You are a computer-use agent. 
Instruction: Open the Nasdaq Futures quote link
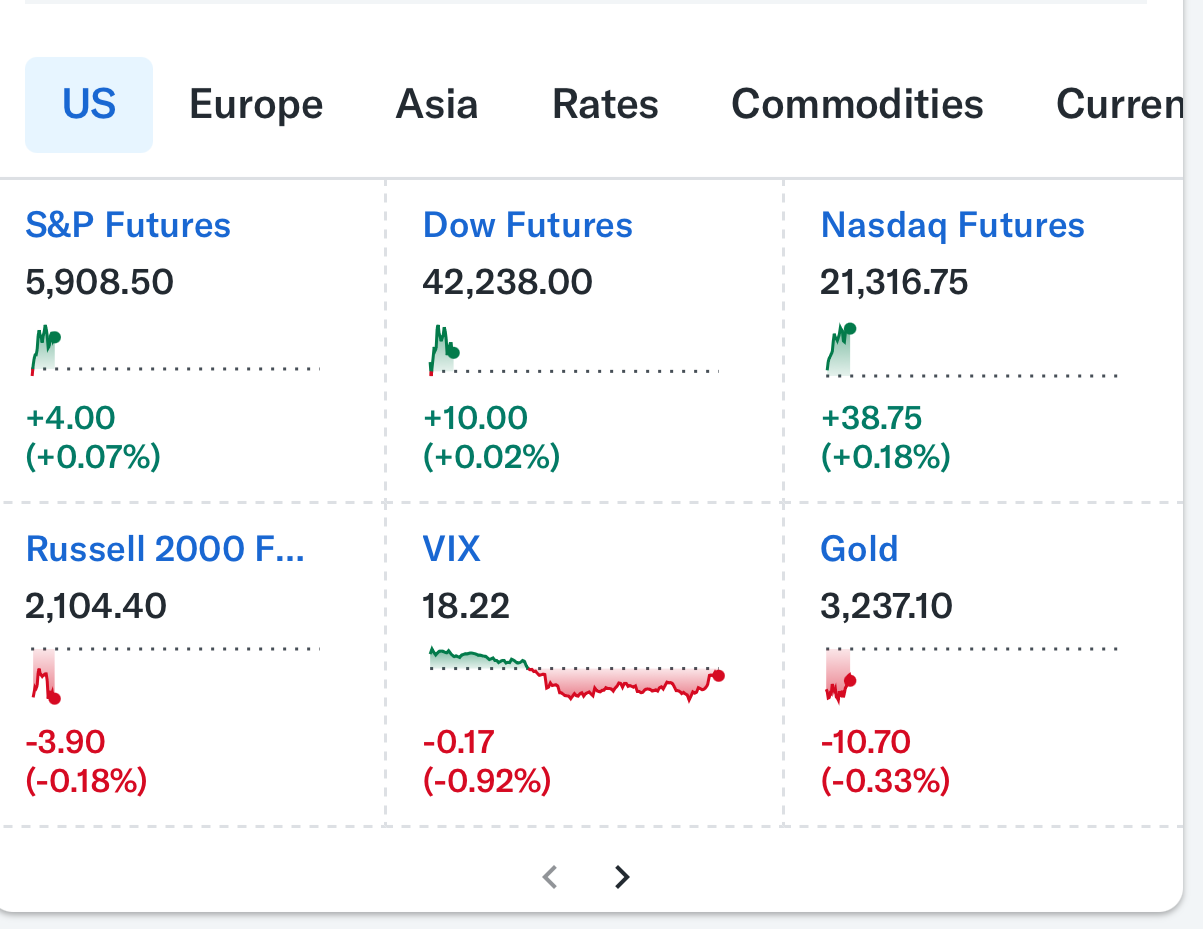[x=952, y=225]
